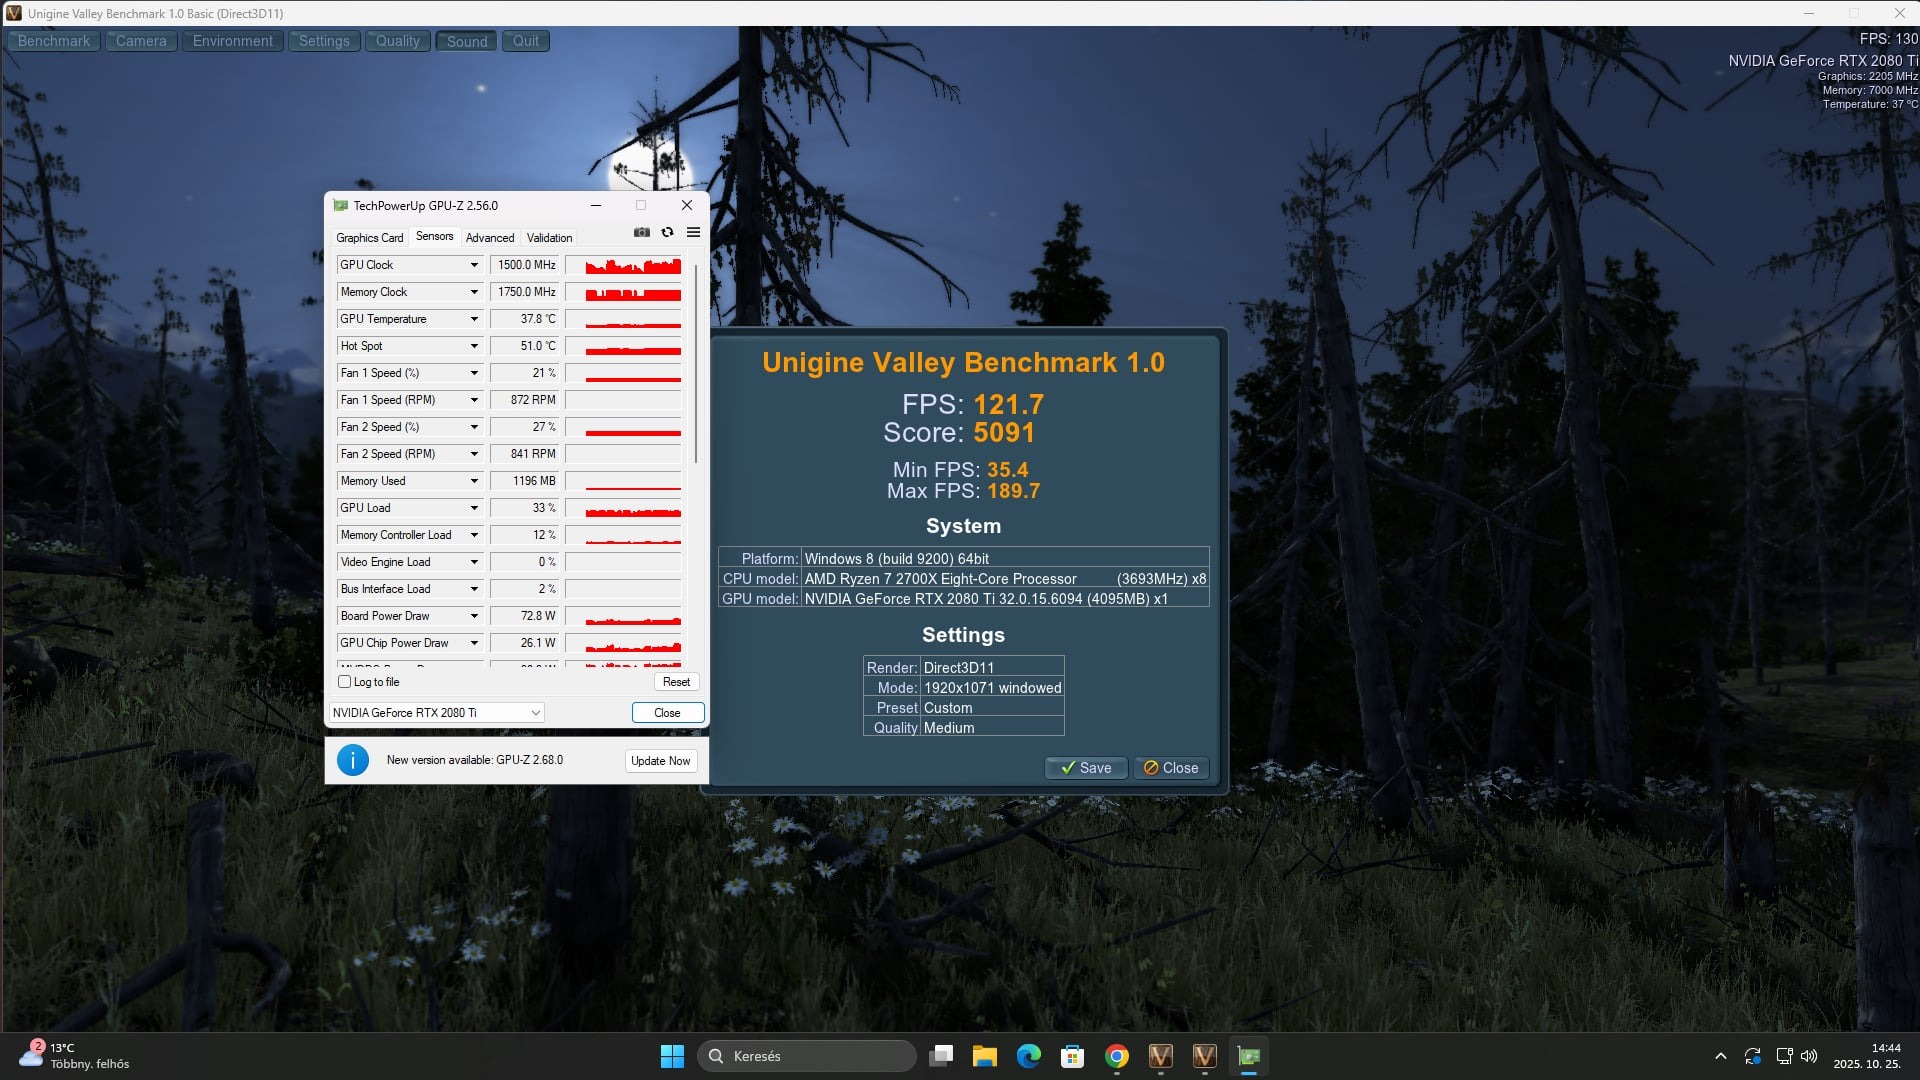Open the Quality menu in Valley
The image size is (1920, 1080).
[x=398, y=41]
